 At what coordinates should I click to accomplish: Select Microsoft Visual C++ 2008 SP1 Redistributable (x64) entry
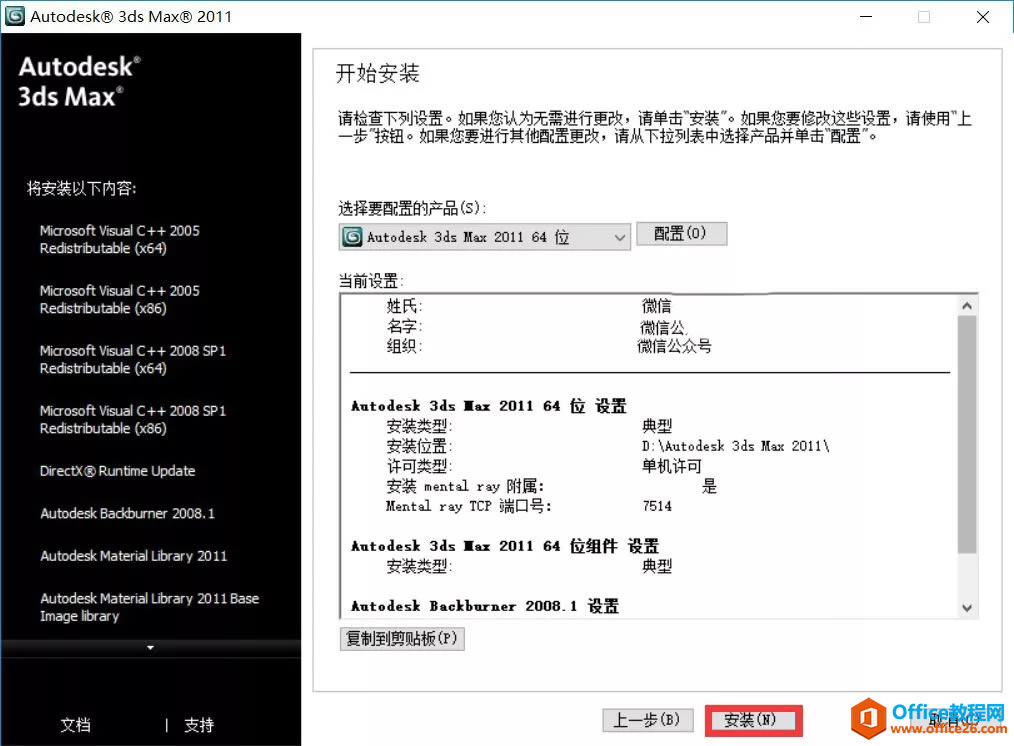point(133,359)
